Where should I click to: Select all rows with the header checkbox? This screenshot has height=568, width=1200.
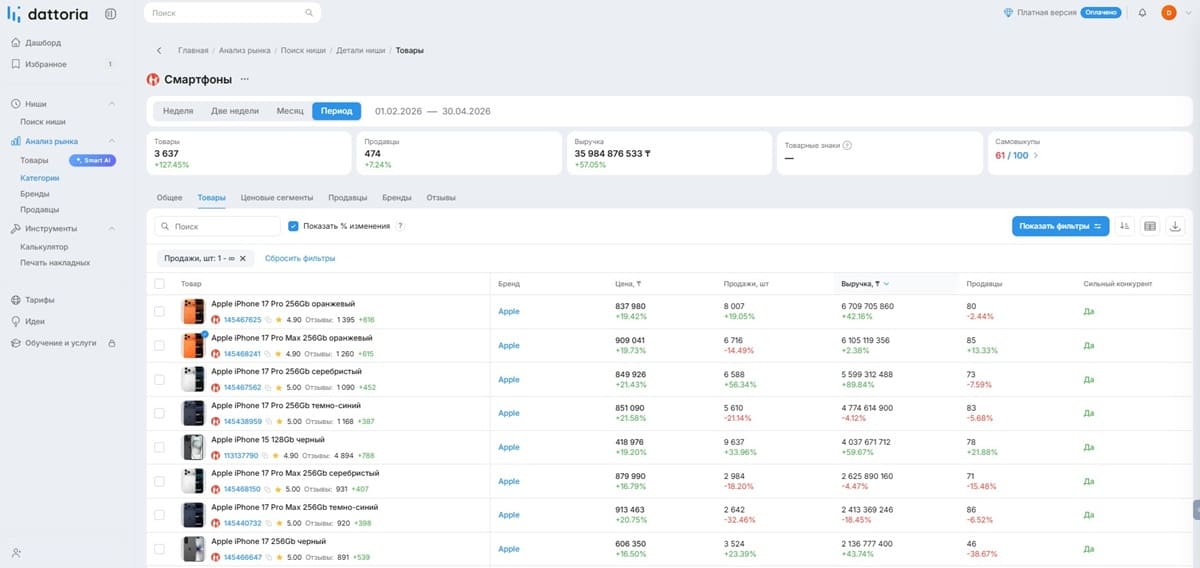click(160, 284)
